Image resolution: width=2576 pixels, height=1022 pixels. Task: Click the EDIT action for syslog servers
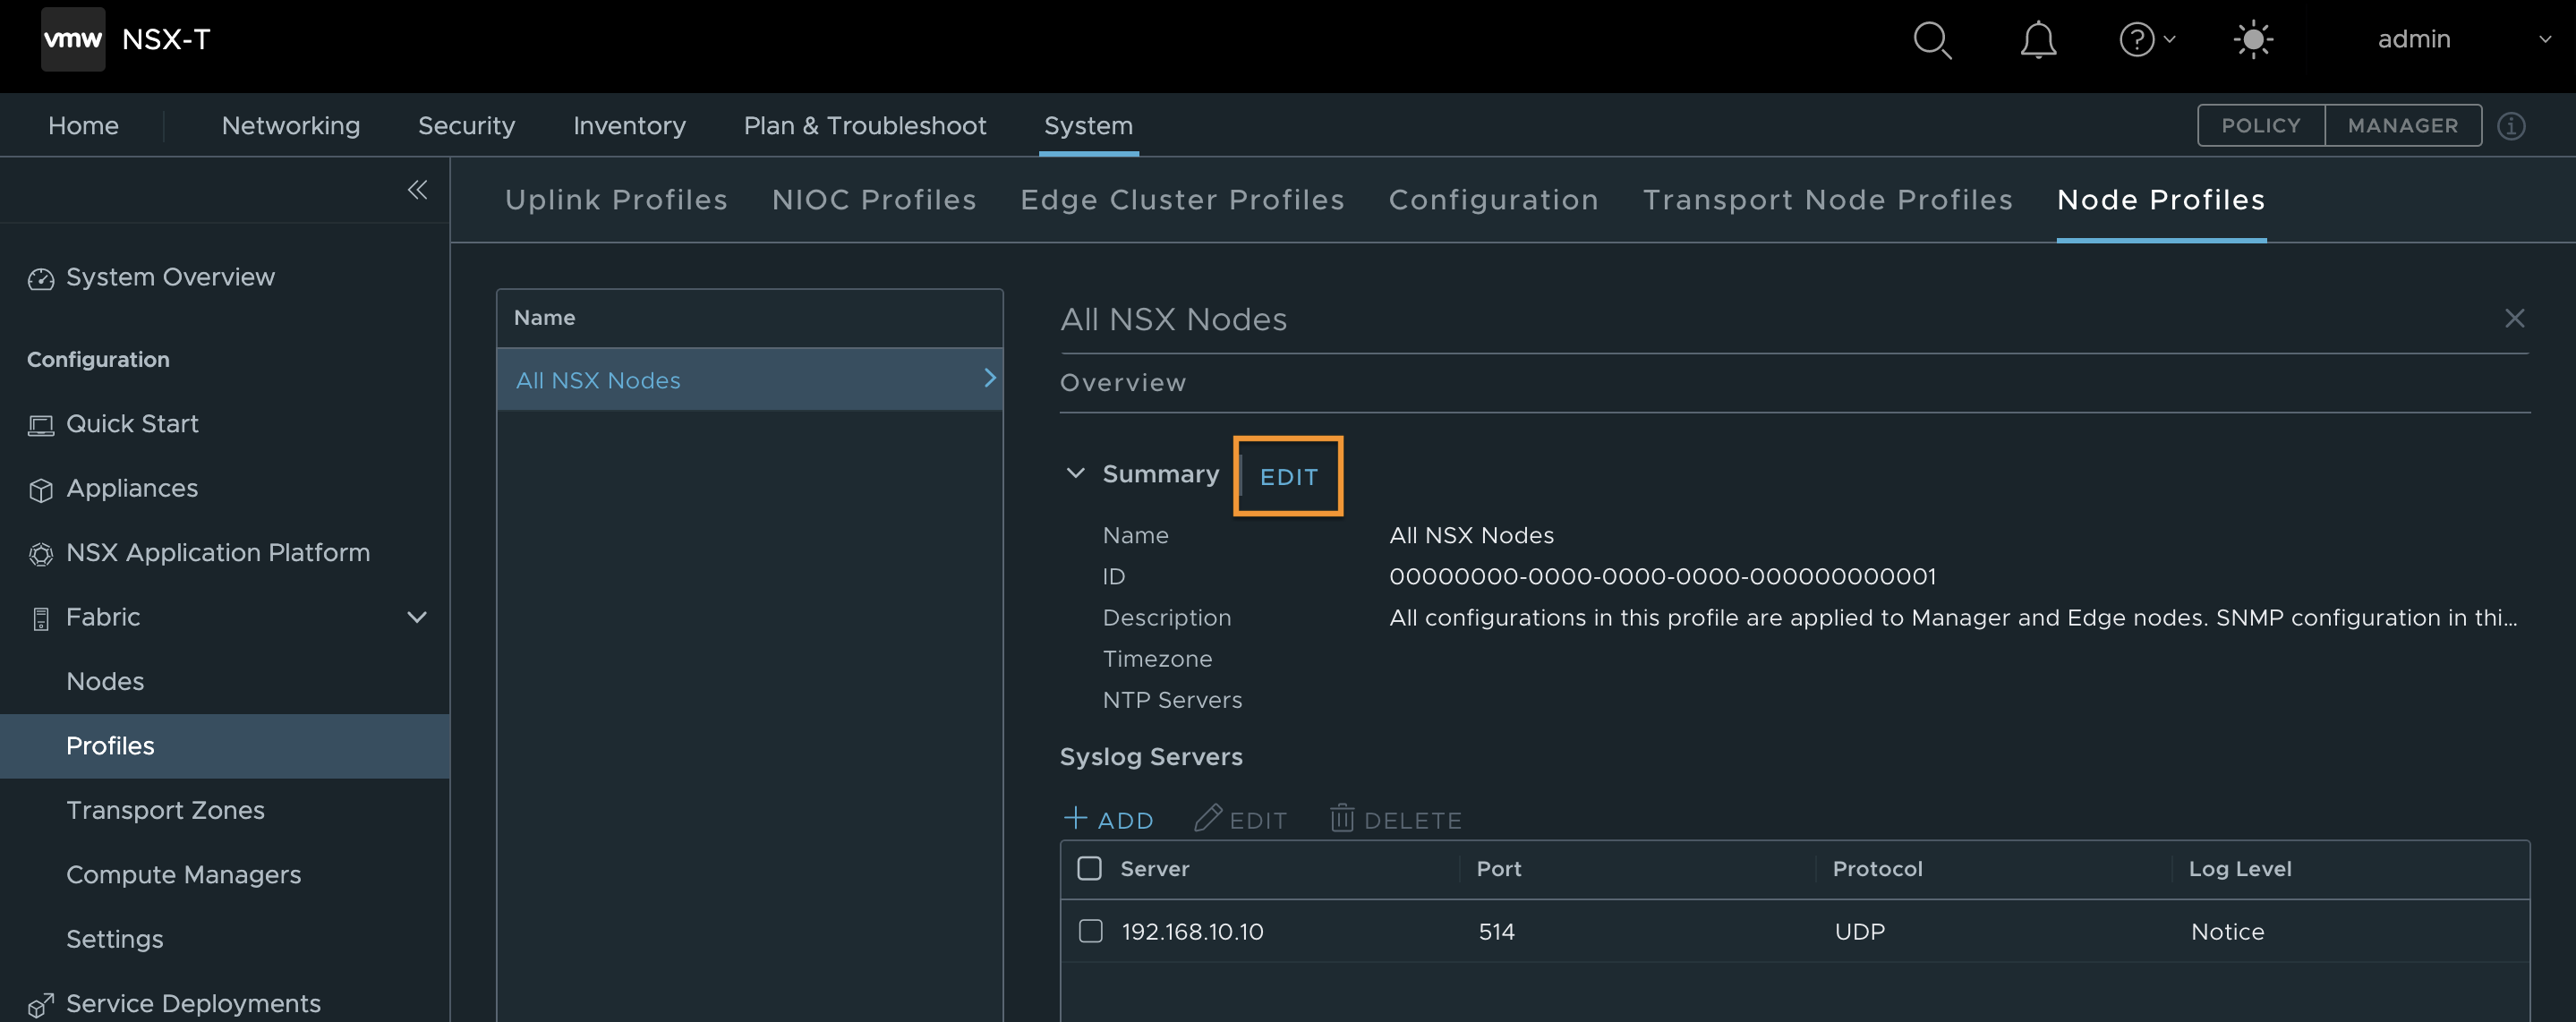coord(1240,818)
